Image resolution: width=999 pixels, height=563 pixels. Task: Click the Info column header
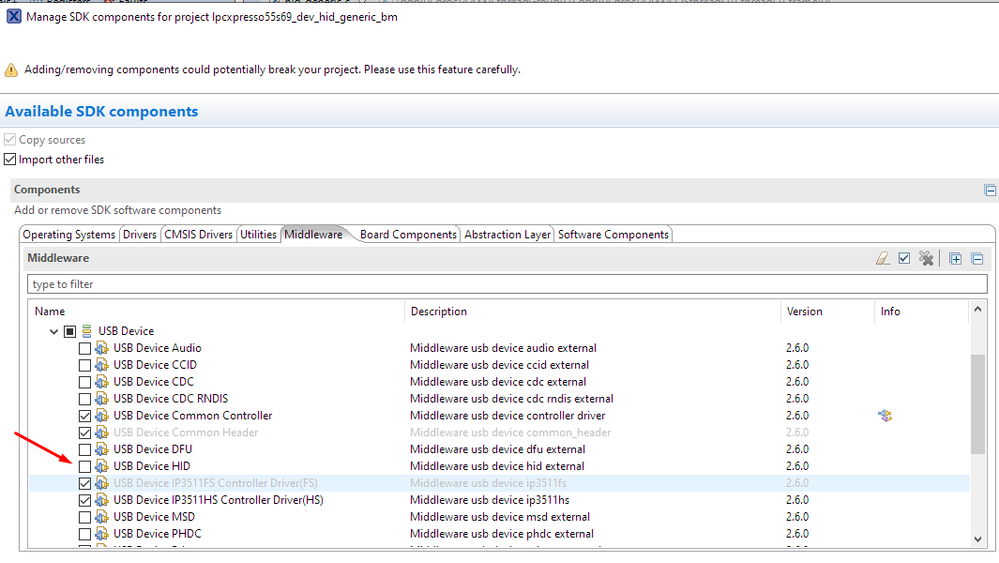[921, 311]
